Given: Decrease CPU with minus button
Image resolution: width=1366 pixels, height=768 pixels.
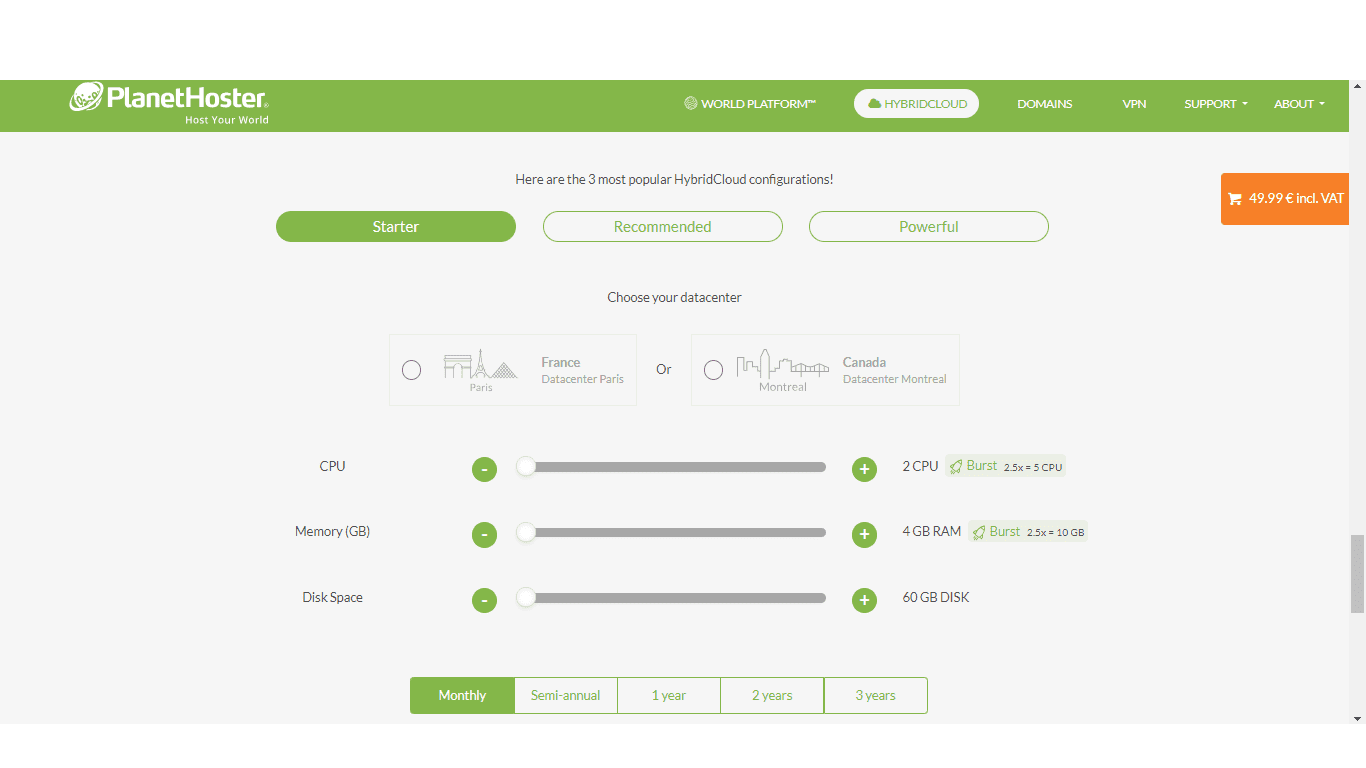Looking at the screenshot, I should tap(484, 469).
